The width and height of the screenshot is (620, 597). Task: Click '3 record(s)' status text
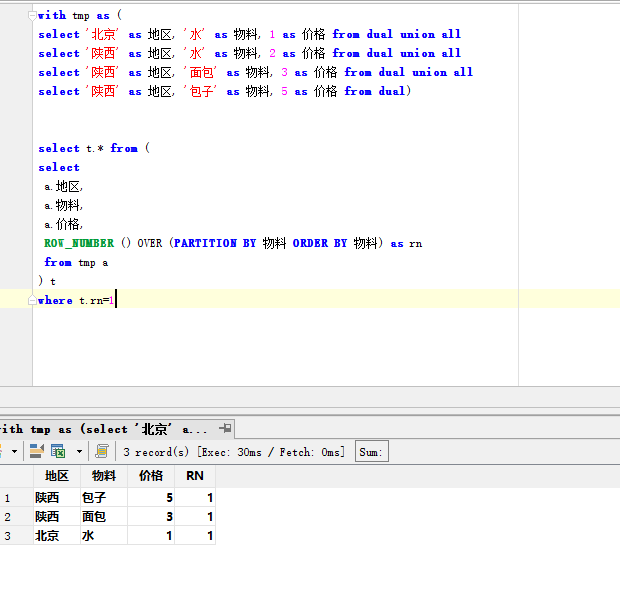pos(156,452)
